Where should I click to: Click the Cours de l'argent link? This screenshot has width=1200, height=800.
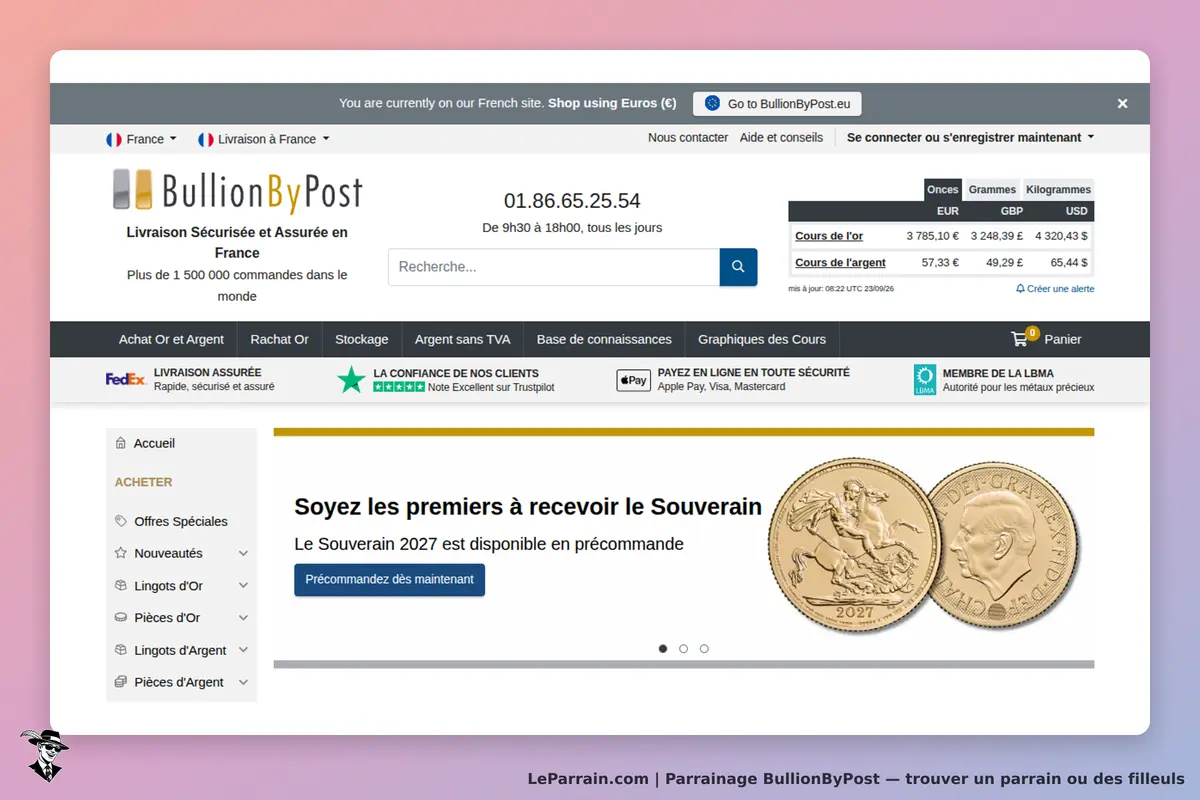[840, 263]
